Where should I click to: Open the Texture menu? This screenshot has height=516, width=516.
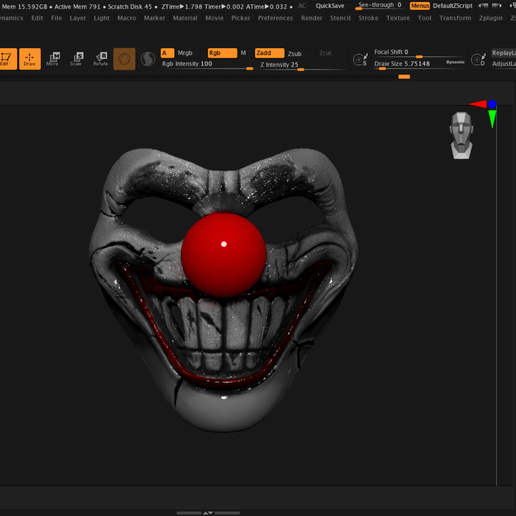[398, 18]
